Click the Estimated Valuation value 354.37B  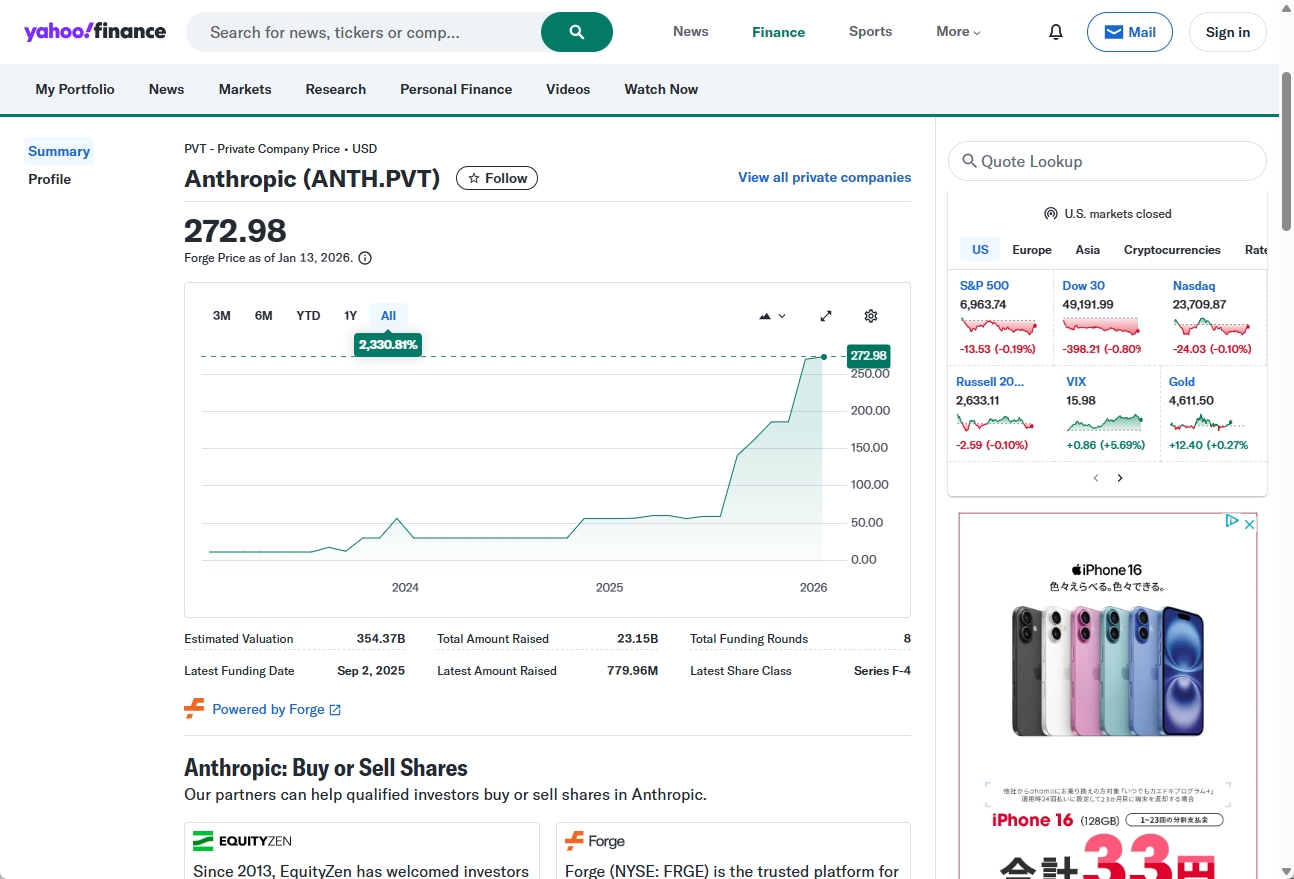pyautogui.click(x=381, y=639)
